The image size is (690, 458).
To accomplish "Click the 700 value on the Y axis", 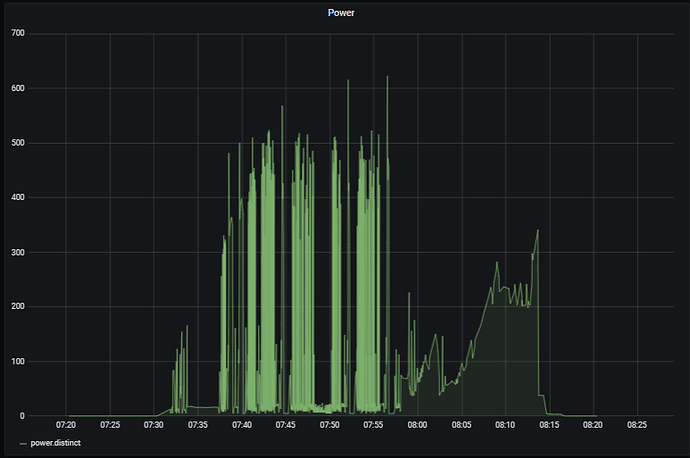I will (18, 33).
